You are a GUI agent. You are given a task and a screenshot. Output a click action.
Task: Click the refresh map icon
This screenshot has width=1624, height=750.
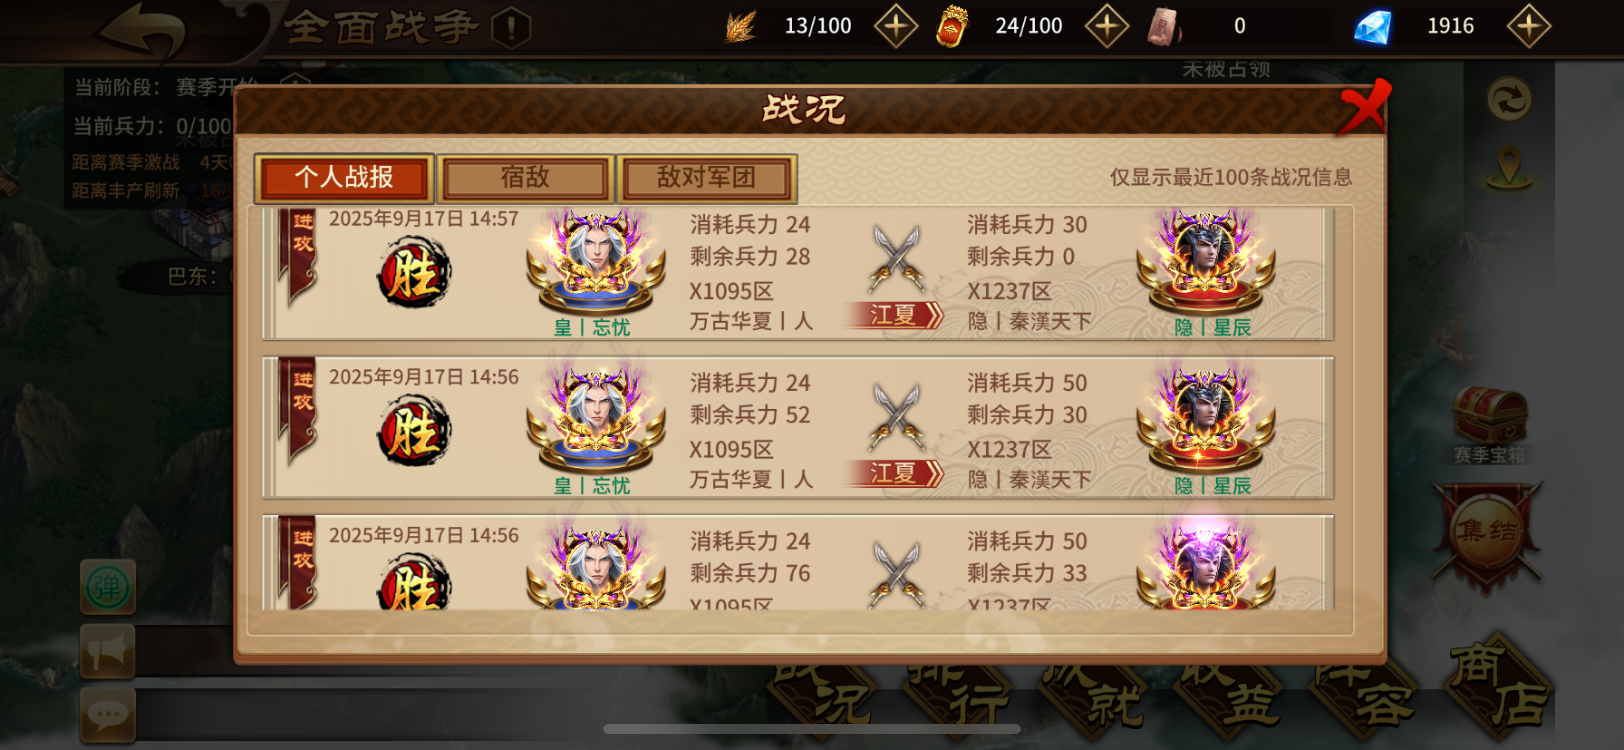coord(1509,99)
